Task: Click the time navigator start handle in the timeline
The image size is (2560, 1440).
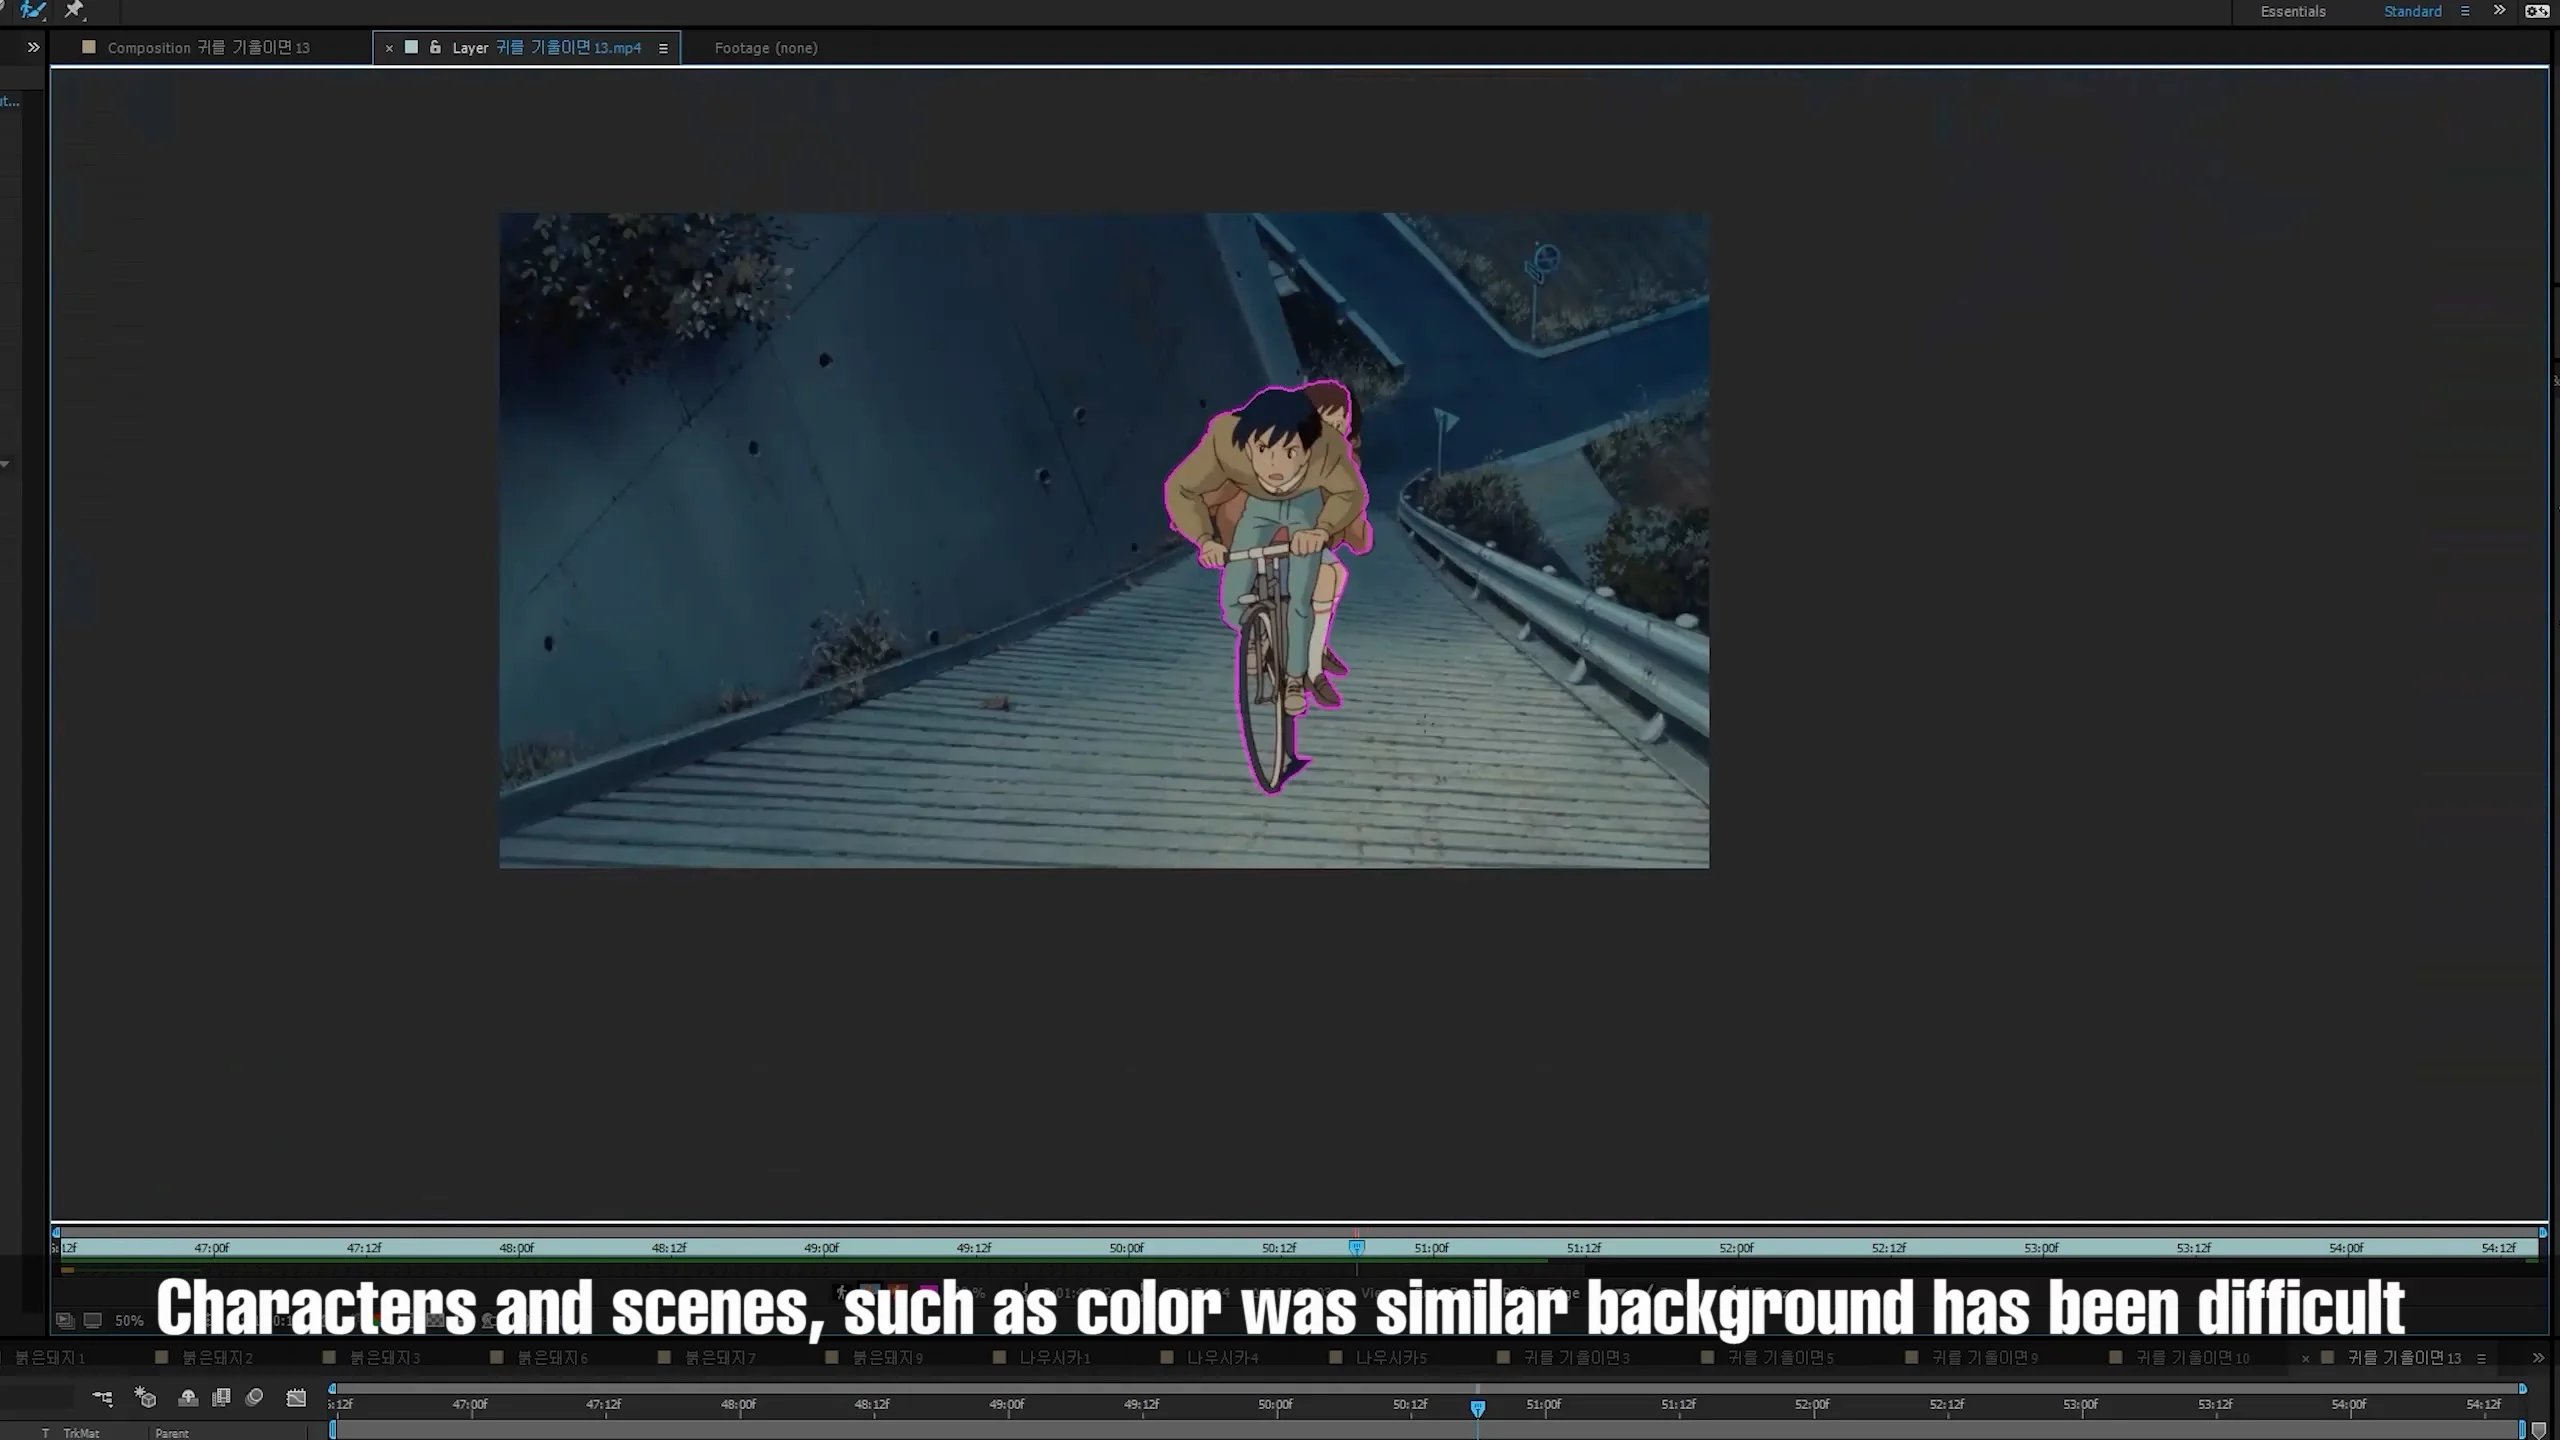Action: (x=333, y=1388)
